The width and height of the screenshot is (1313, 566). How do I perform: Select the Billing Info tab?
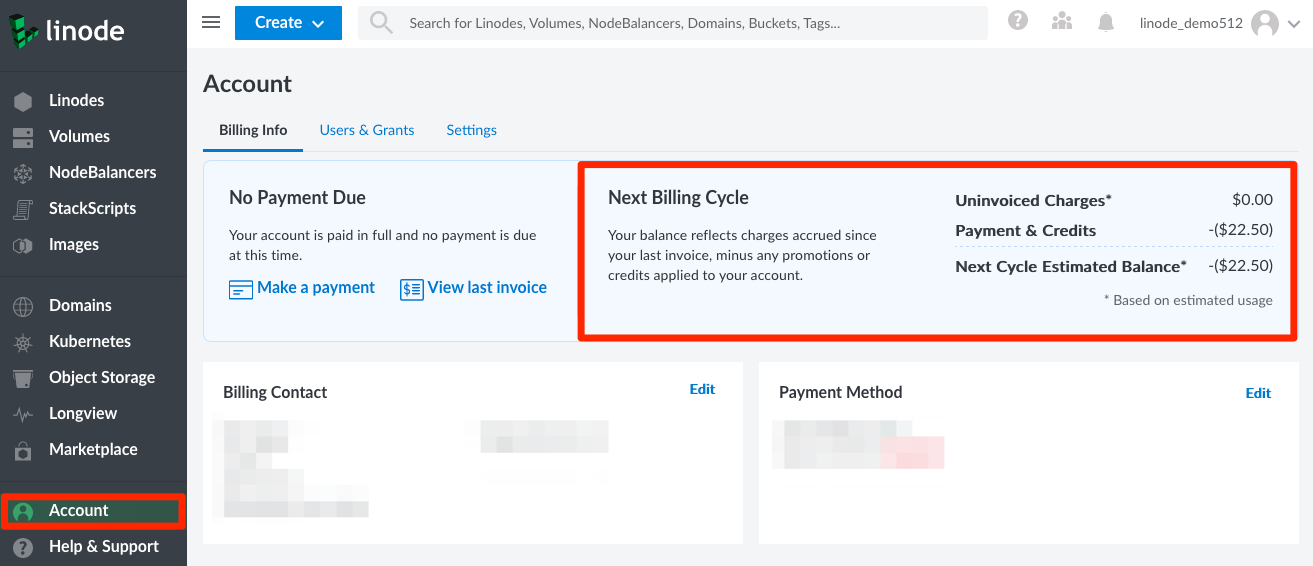253,130
